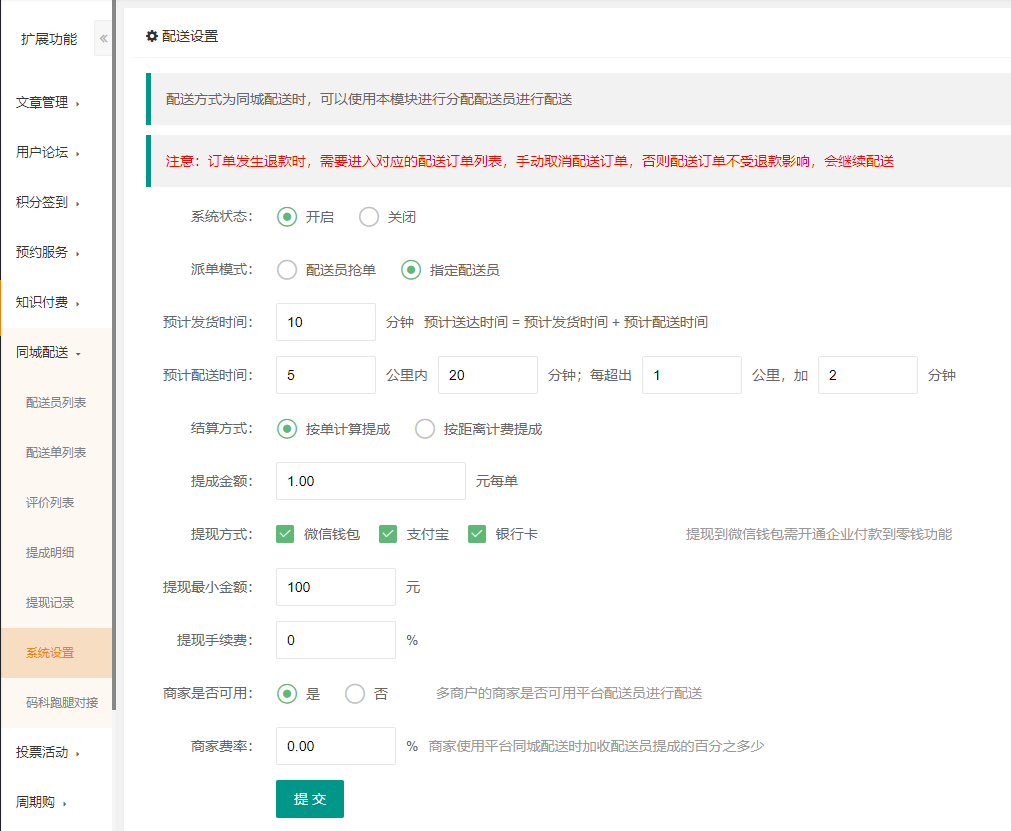Collapse the 同城配送 menu

(x=48, y=352)
